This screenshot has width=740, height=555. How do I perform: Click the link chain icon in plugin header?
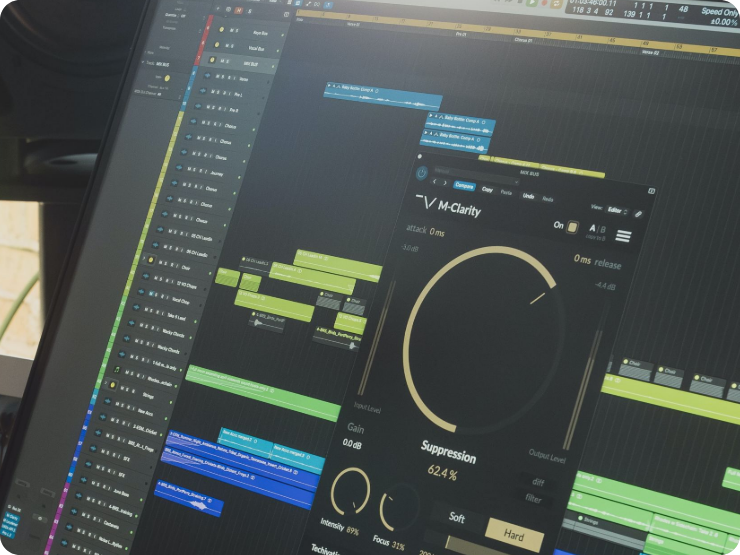pyautogui.click(x=639, y=214)
